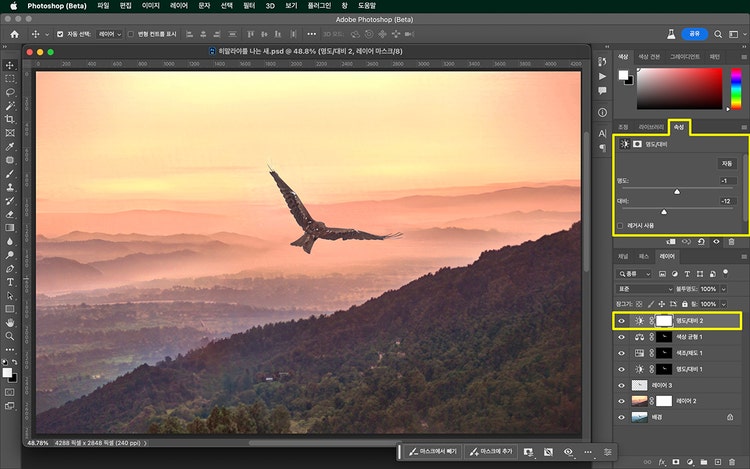Uncheck the 자동 선택 checkbox
Image resolution: width=750 pixels, height=469 pixels.
[60, 34]
